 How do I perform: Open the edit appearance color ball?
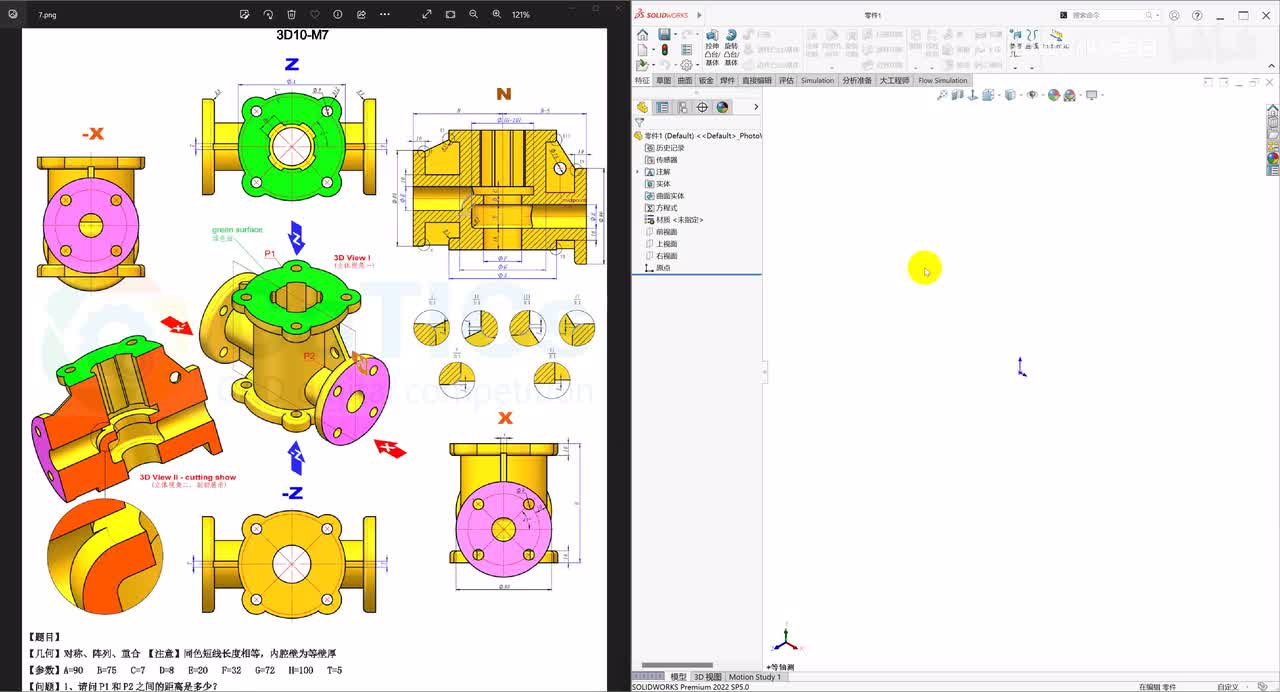(1053, 95)
